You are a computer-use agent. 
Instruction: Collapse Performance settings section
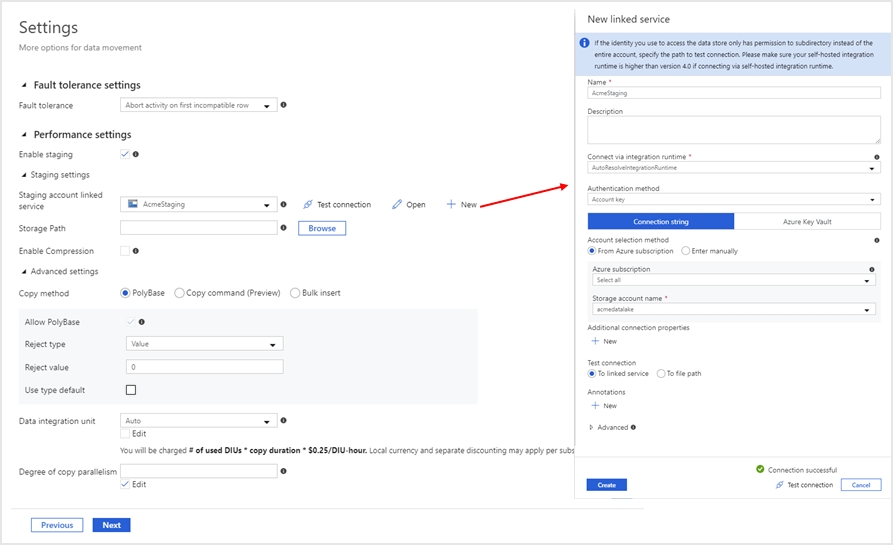(x=24, y=134)
